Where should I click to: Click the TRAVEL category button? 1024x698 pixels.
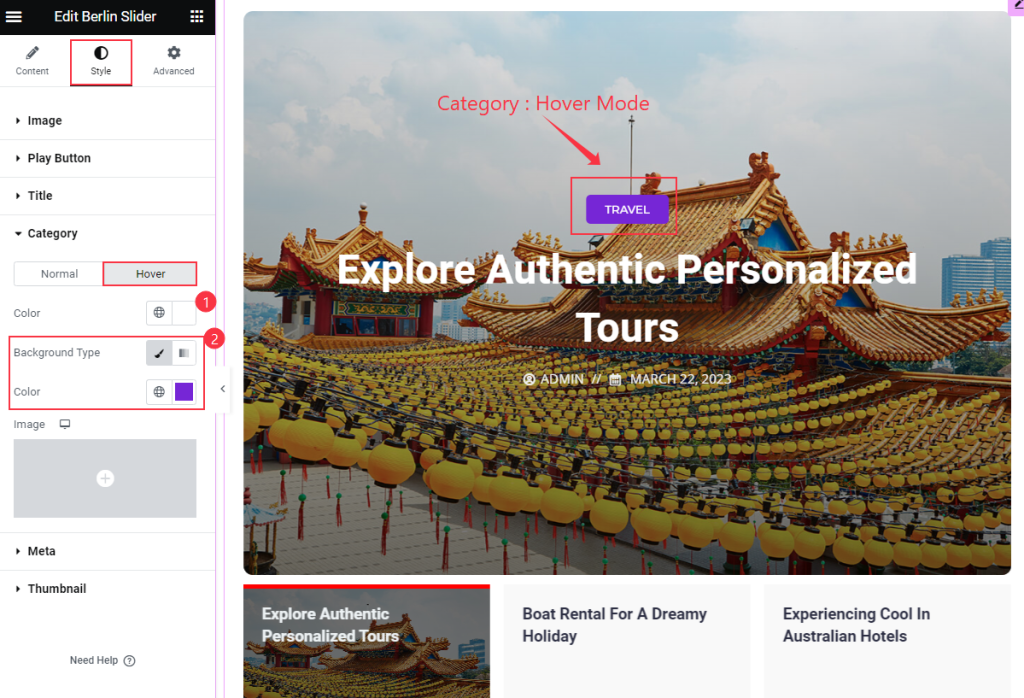pyautogui.click(x=627, y=210)
